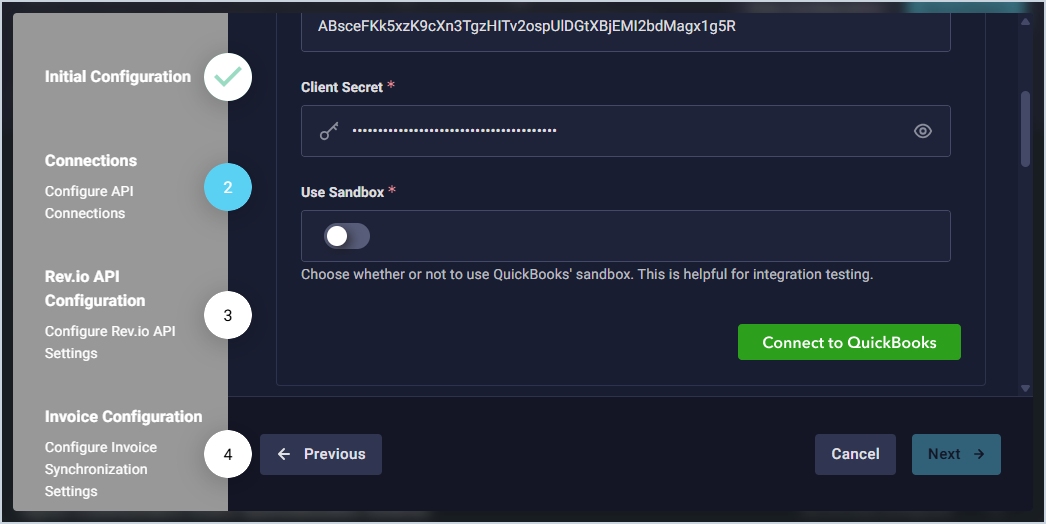Select step 4 circle for Invoice Configuration
The width and height of the screenshot is (1046, 524).
click(228, 454)
